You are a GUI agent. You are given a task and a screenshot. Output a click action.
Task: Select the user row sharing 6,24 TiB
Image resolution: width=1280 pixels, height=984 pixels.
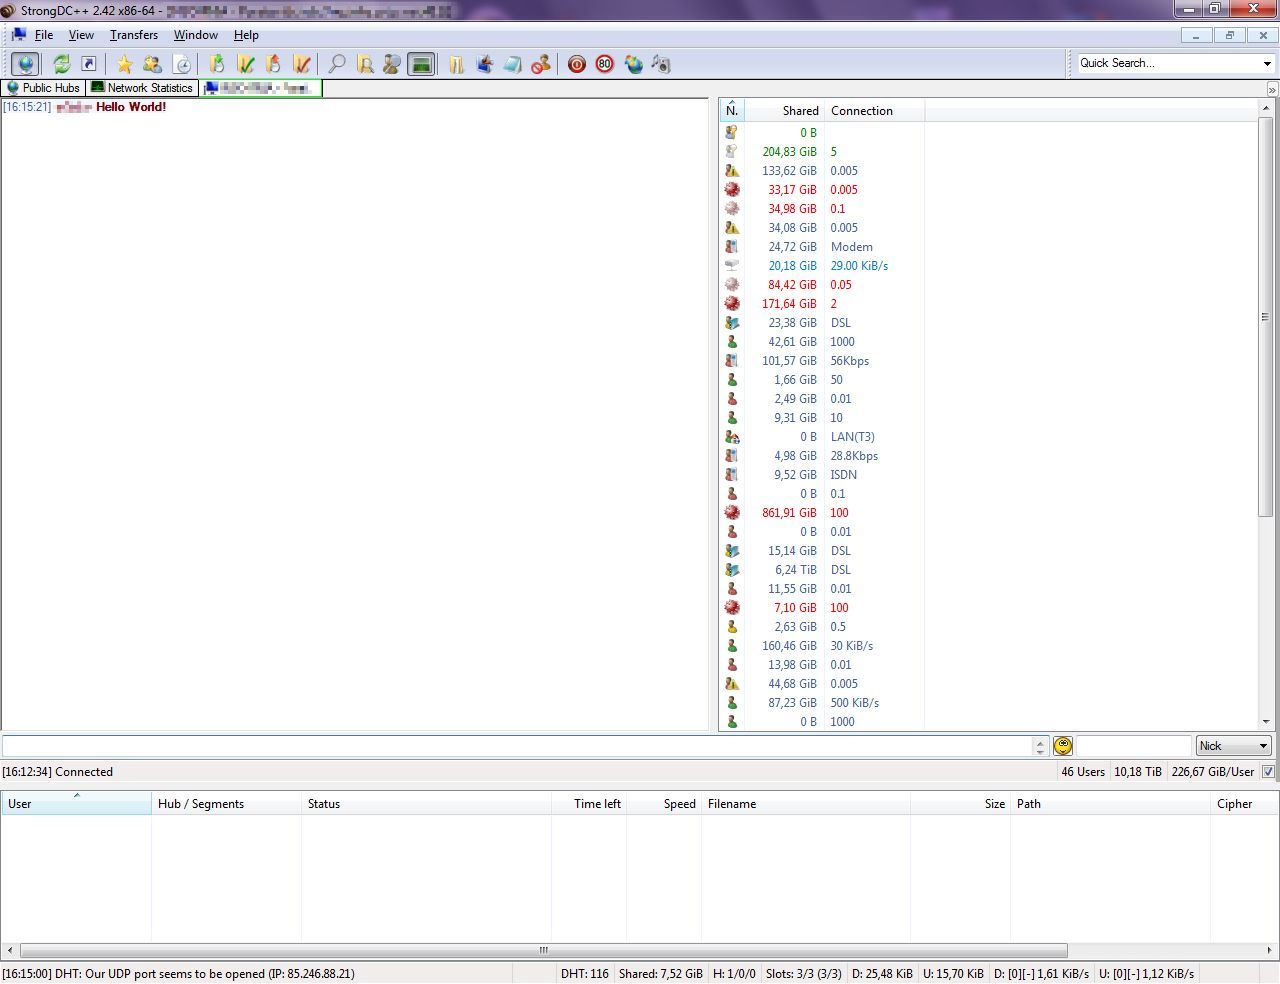click(988, 570)
